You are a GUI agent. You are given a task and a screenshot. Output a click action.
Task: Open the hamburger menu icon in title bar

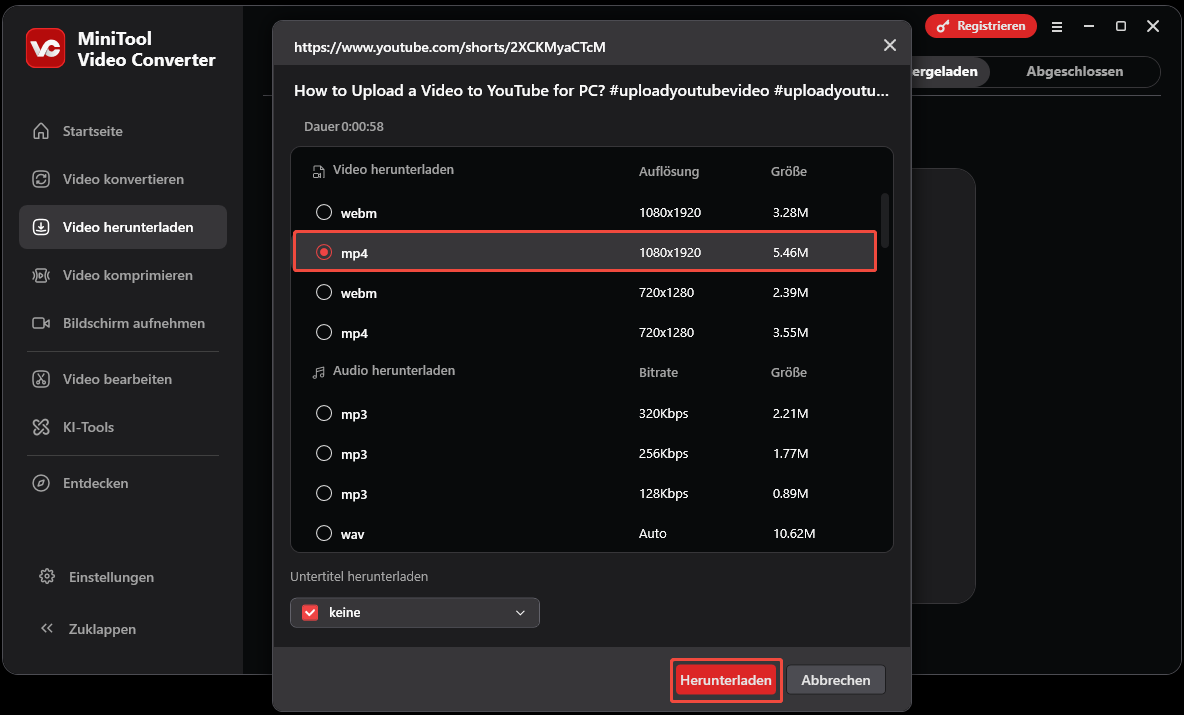(x=1056, y=26)
